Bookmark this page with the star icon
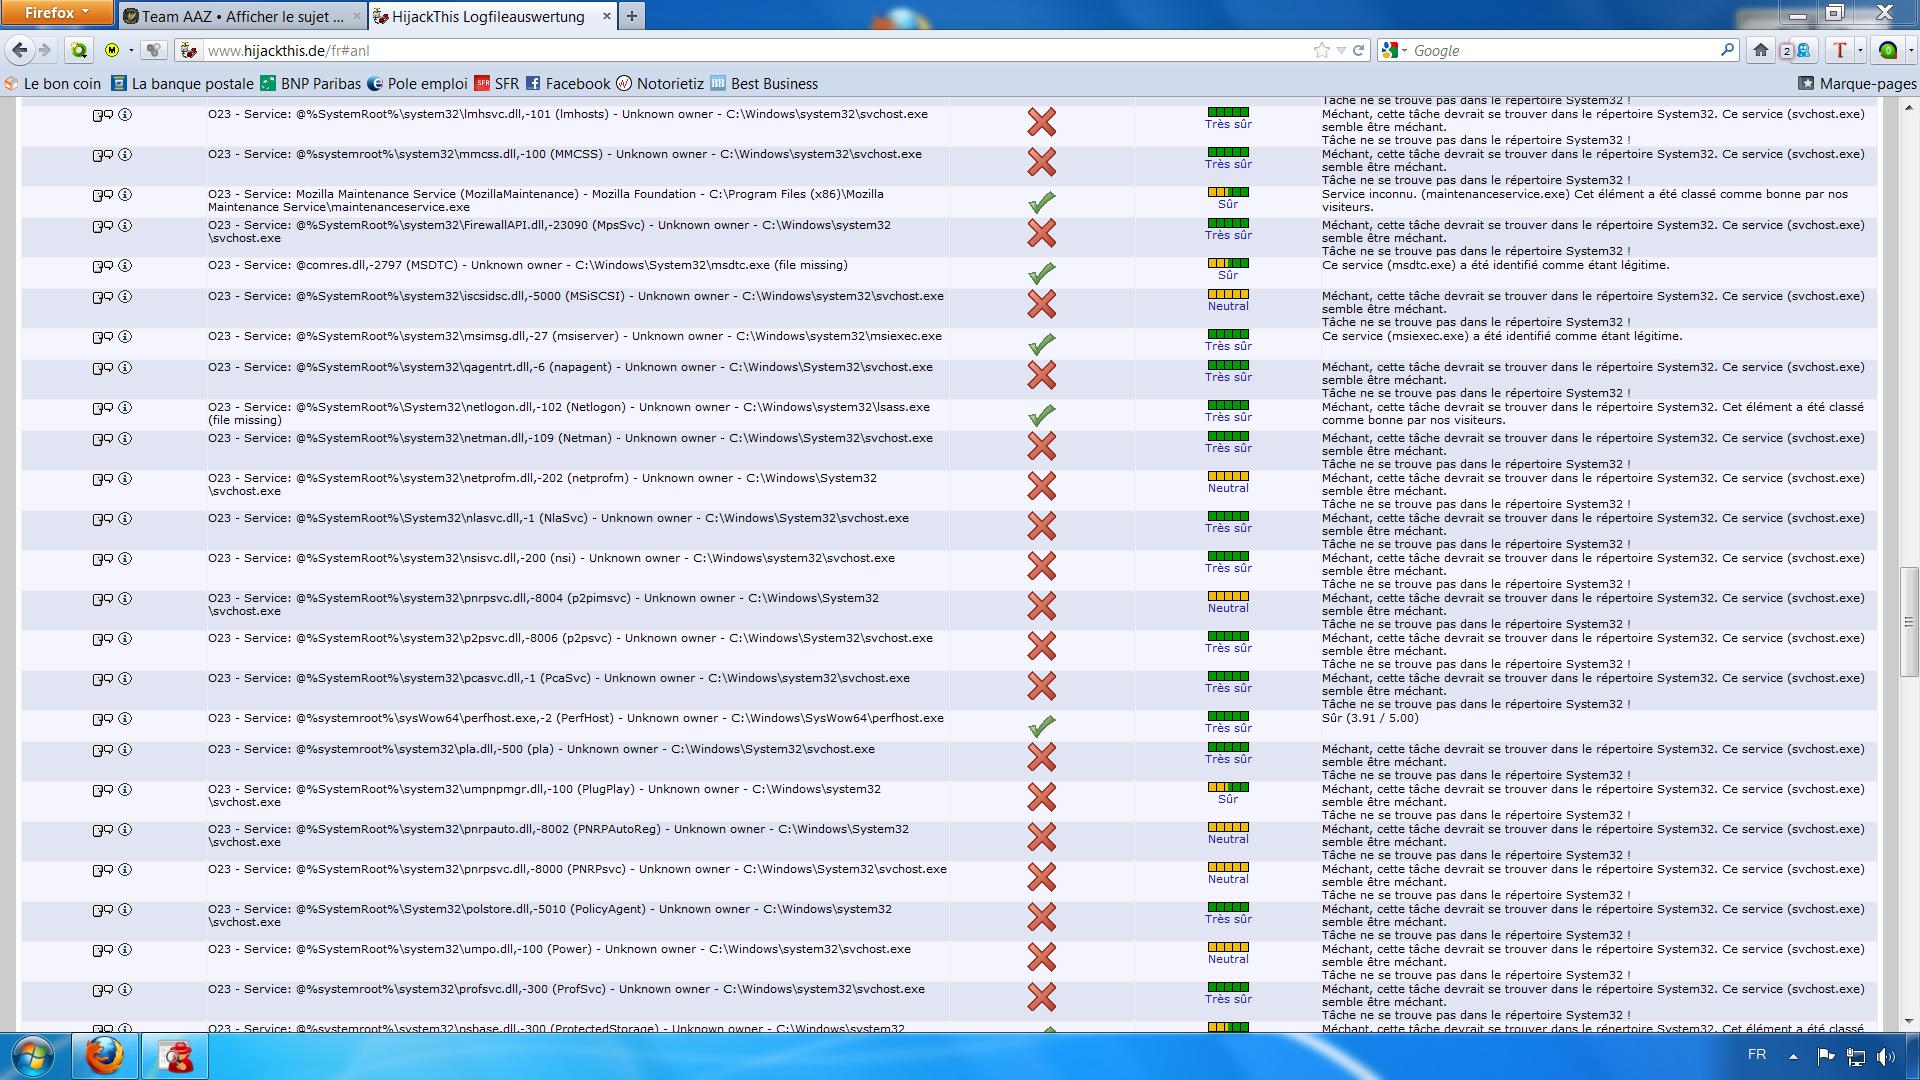 pyautogui.click(x=1321, y=50)
